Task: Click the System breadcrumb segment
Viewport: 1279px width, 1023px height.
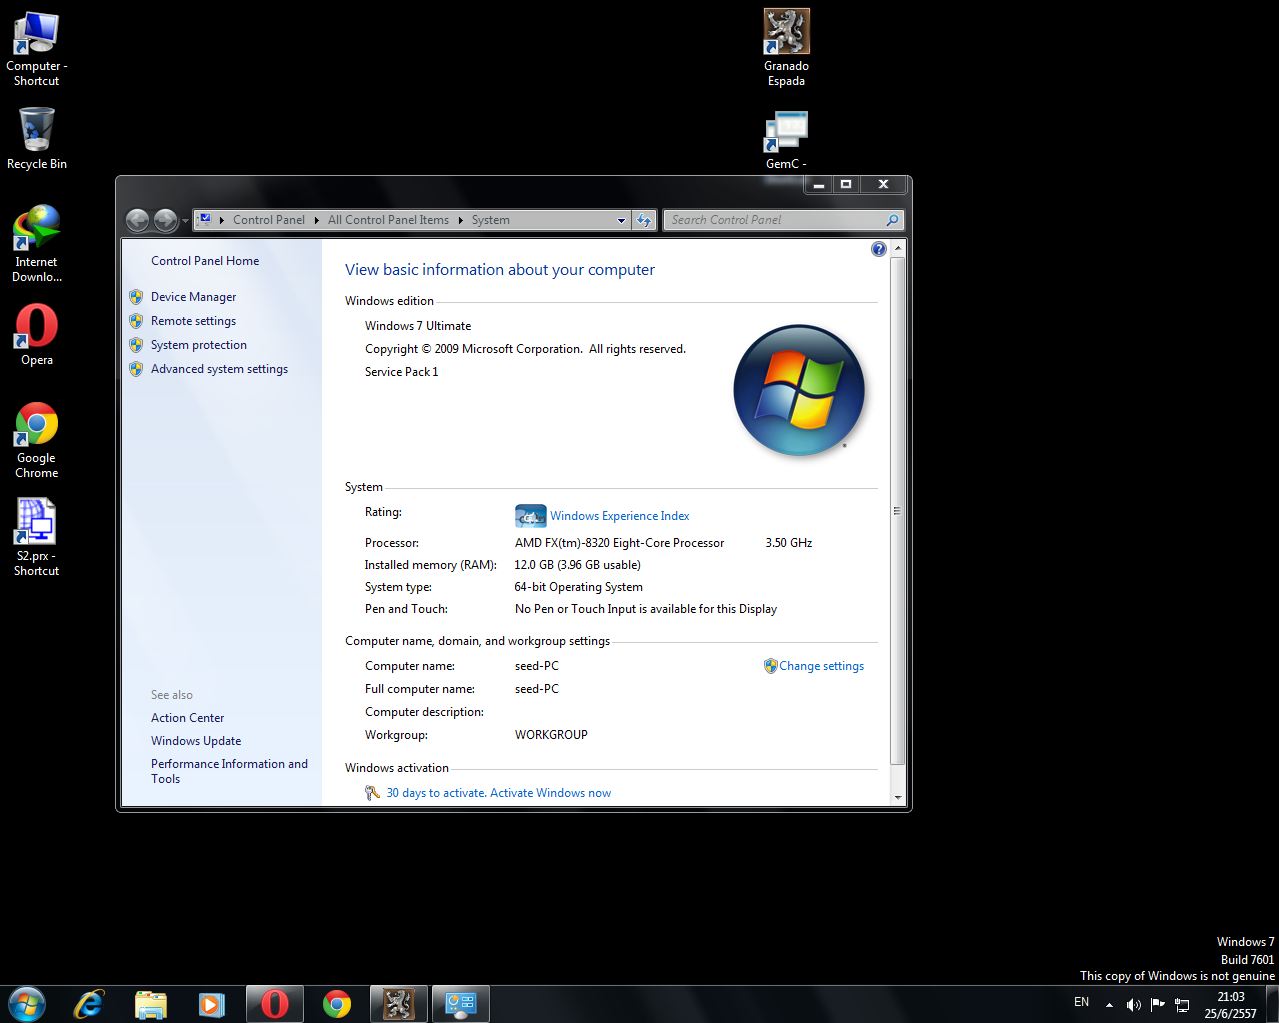Action: [490, 220]
